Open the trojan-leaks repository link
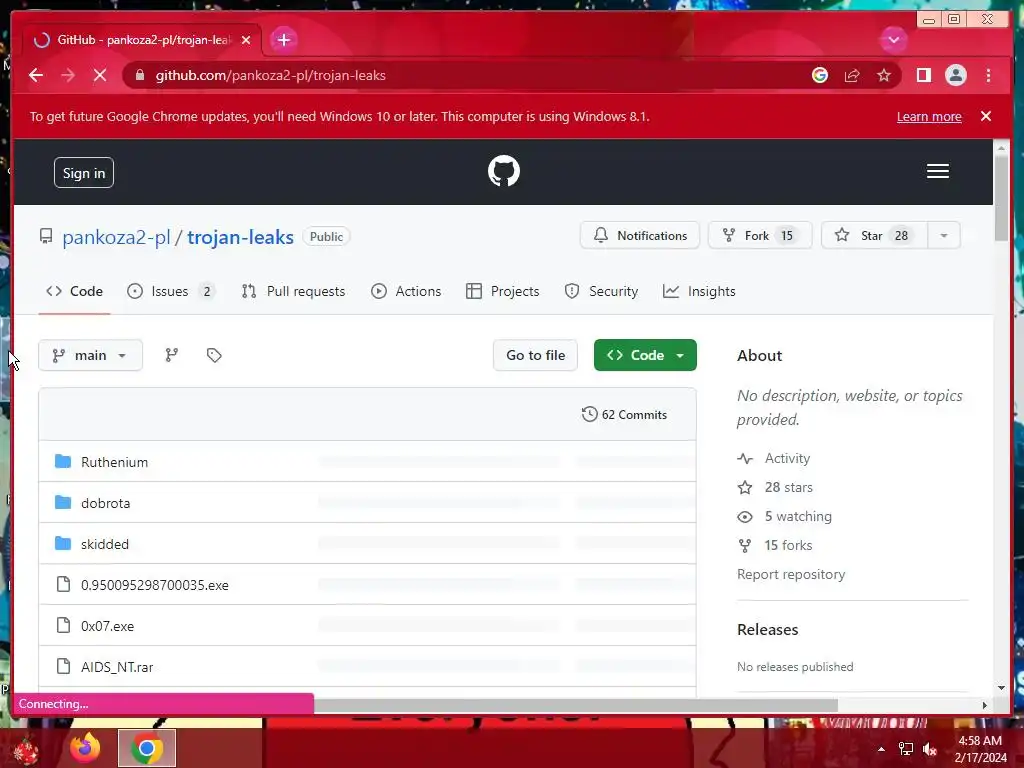The width and height of the screenshot is (1024, 768). (x=240, y=237)
